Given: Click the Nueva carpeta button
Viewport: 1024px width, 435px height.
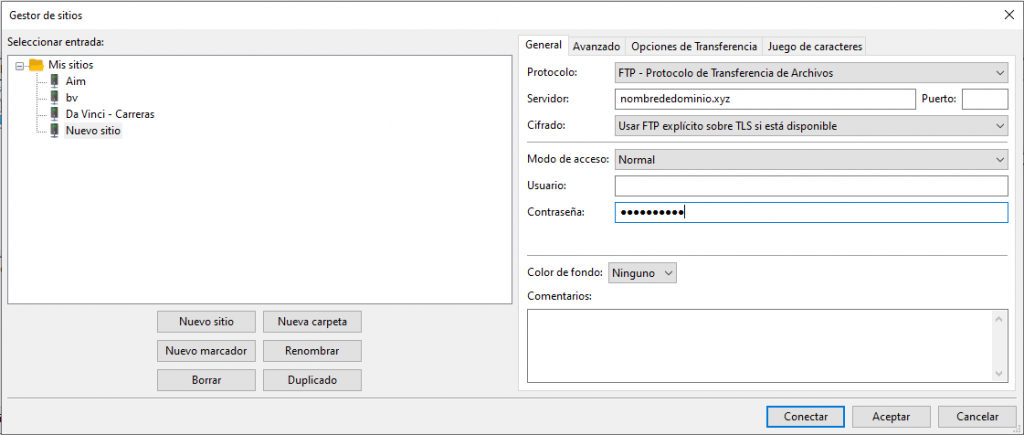Looking at the screenshot, I should (x=311, y=322).
